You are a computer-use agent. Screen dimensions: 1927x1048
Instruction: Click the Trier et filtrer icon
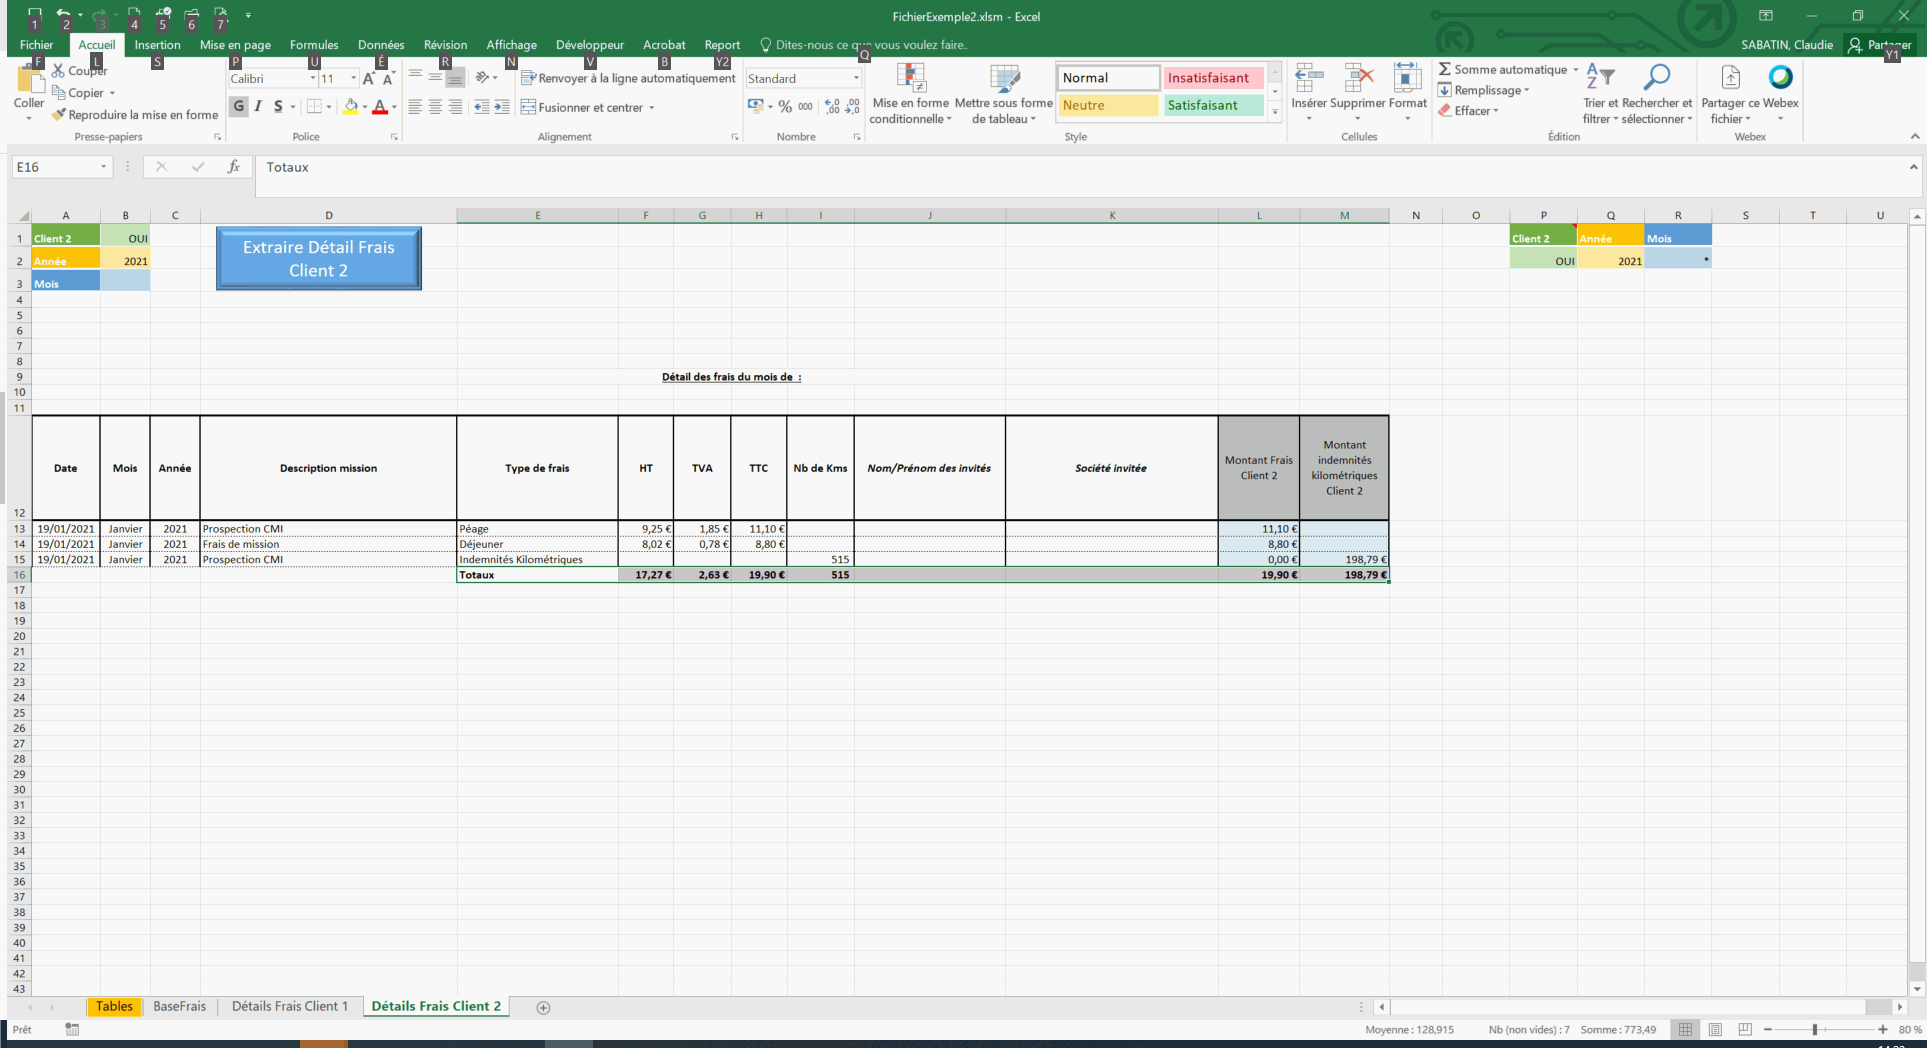click(x=1600, y=78)
